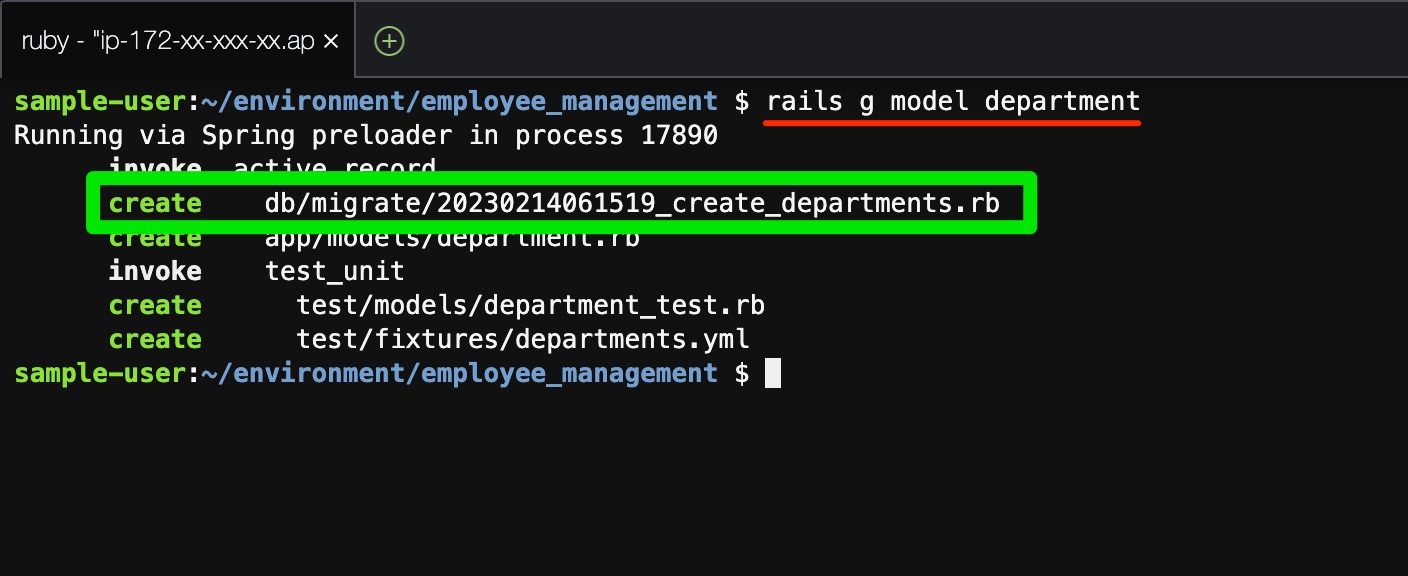The width and height of the screenshot is (1408, 576).
Task: Open a new tab with the plus icon
Action: click(388, 41)
